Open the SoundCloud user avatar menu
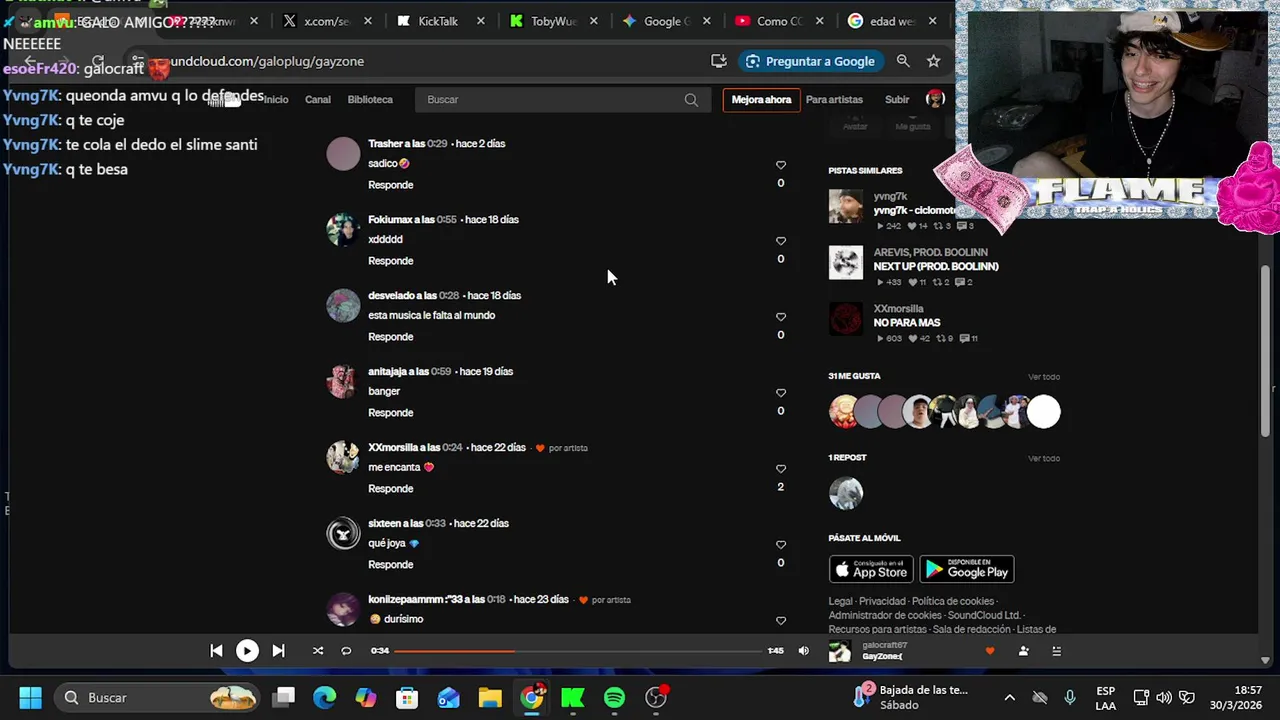This screenshot has width=1280, height=720. pos(936,99)
